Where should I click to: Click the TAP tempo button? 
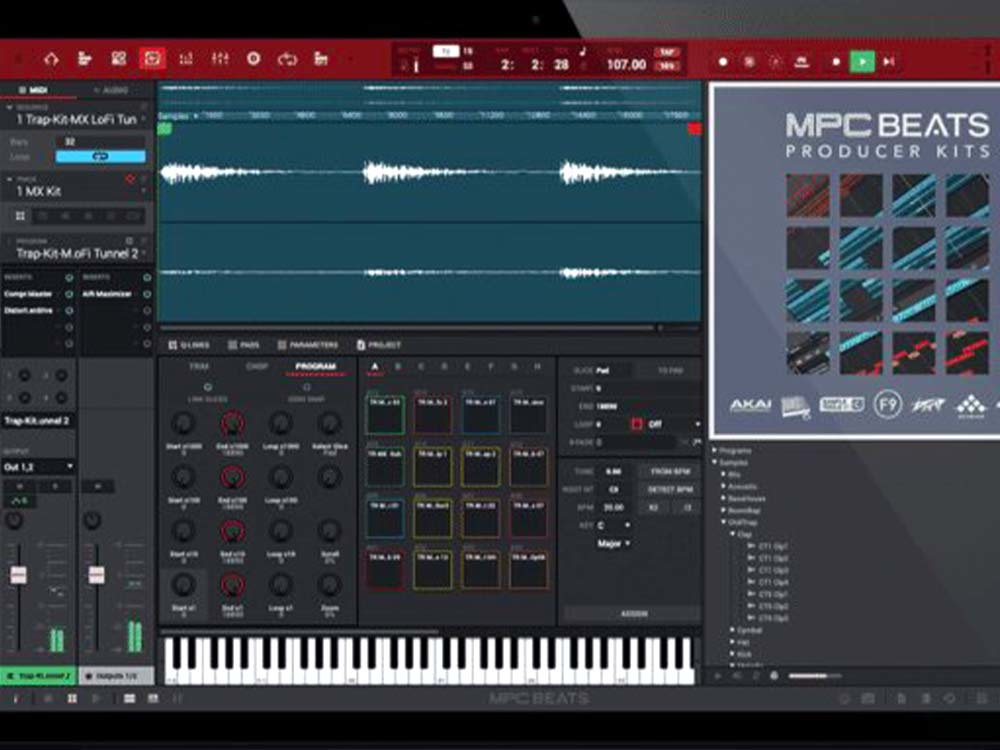pyautogui.click(x=667, y=52)
